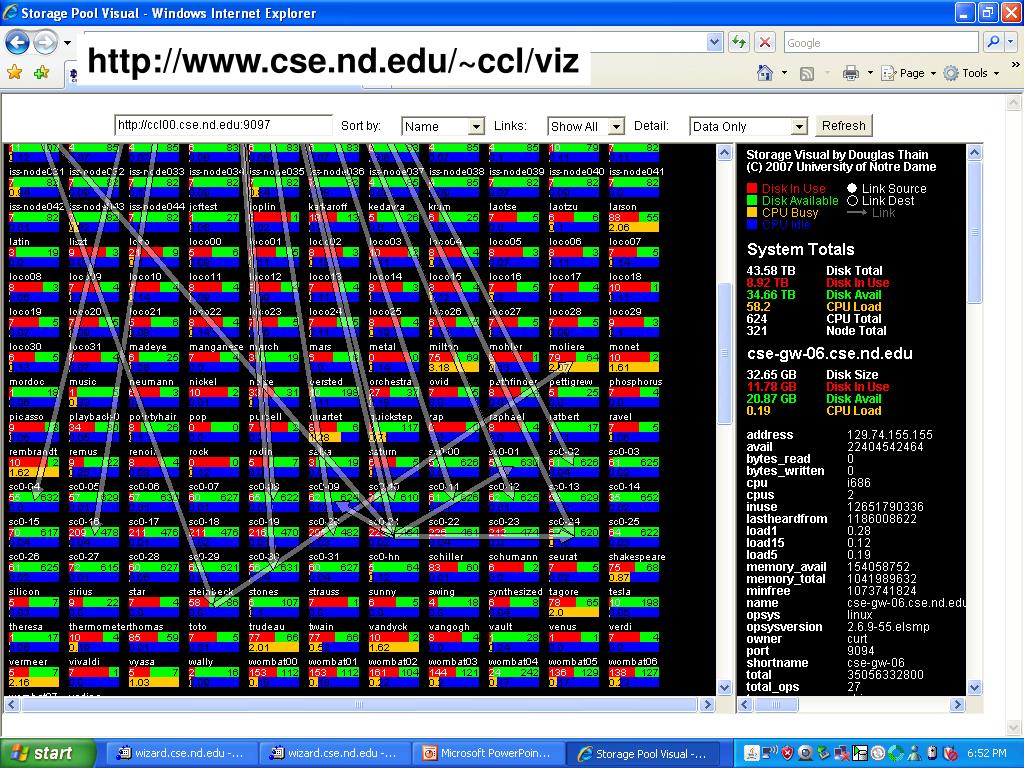Open the Page menu in toolbar
Viewport: 1024px width, 768px height.
point(908,73)
